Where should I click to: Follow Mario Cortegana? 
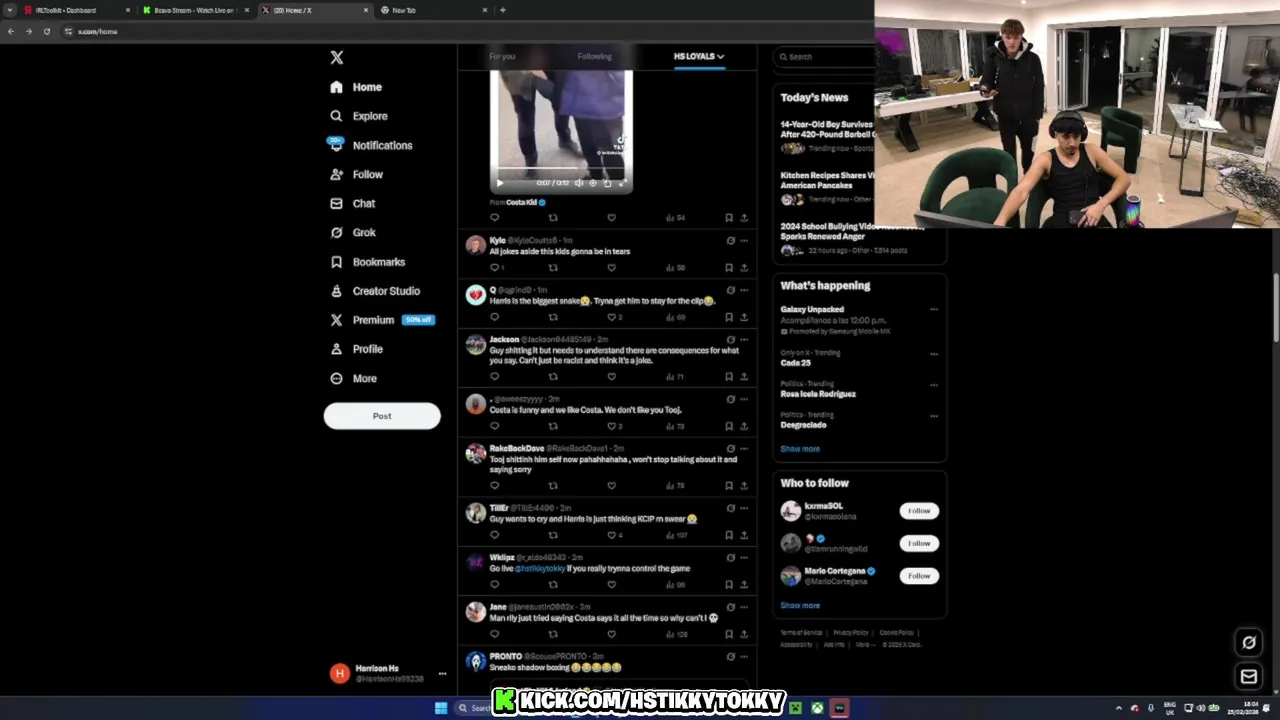pyautogui.click(x=919, y=576)
